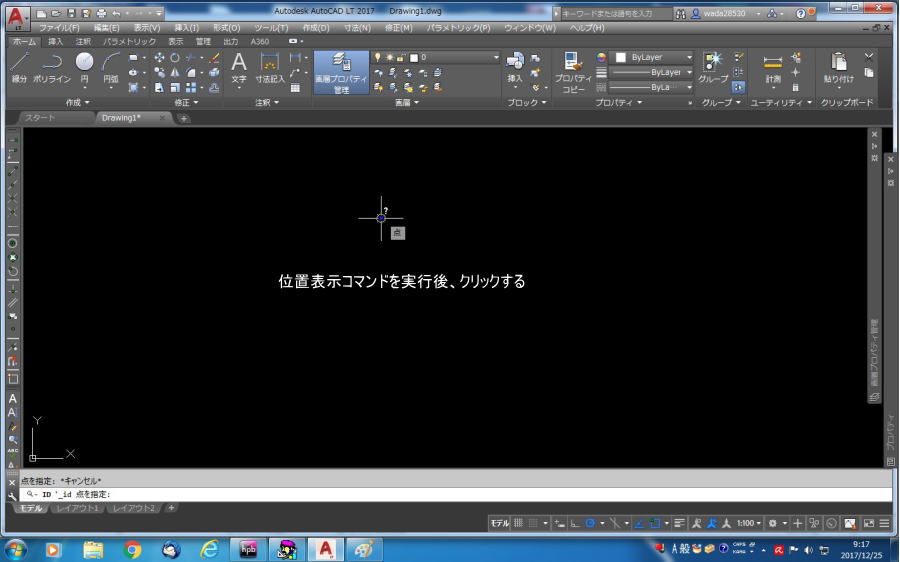900x562 pixels.
Task: Expand the 注釈 panel dropdown
Action: 266,102
